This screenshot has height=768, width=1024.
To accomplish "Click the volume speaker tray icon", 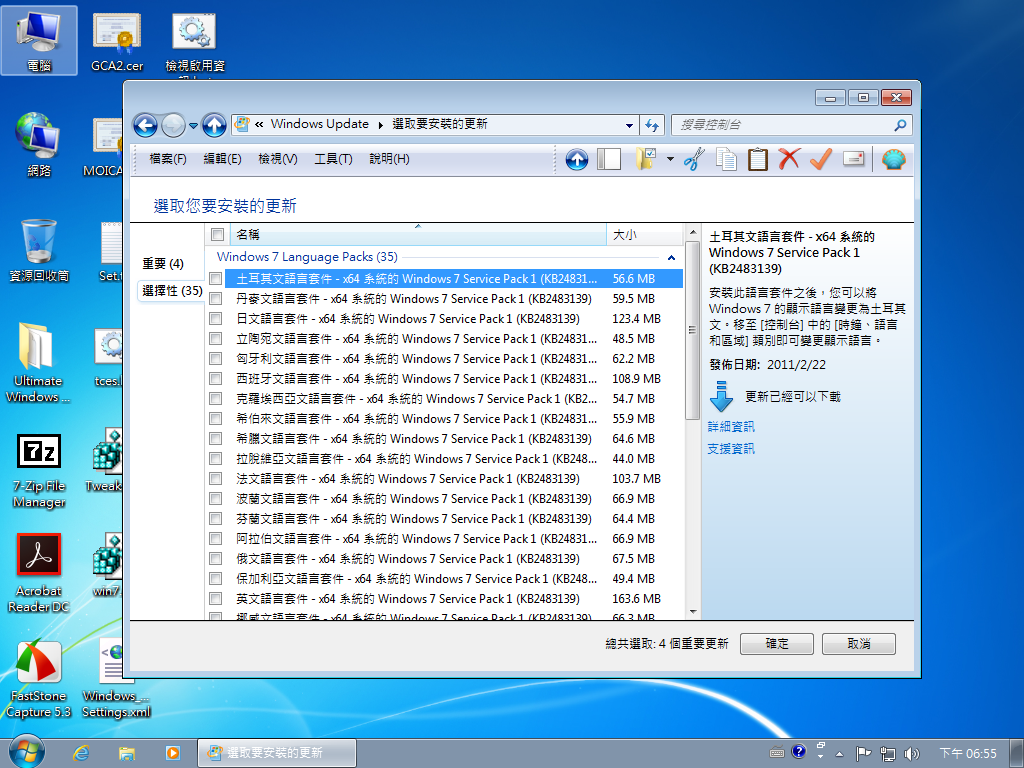I will [x=912, y=754].
